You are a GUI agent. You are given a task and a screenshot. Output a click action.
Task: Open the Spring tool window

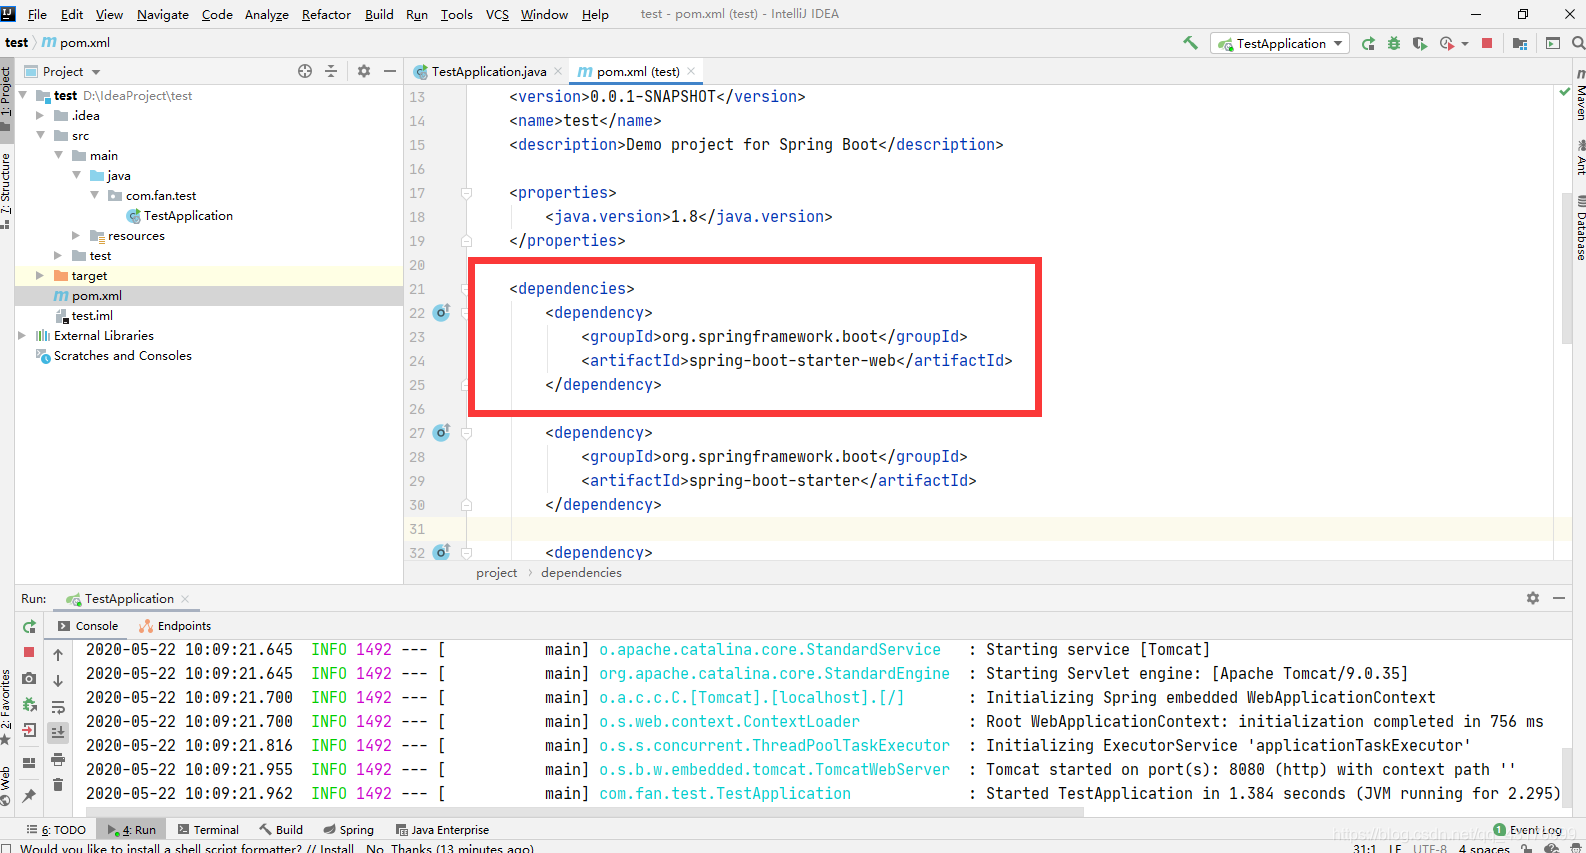(349, 830)
